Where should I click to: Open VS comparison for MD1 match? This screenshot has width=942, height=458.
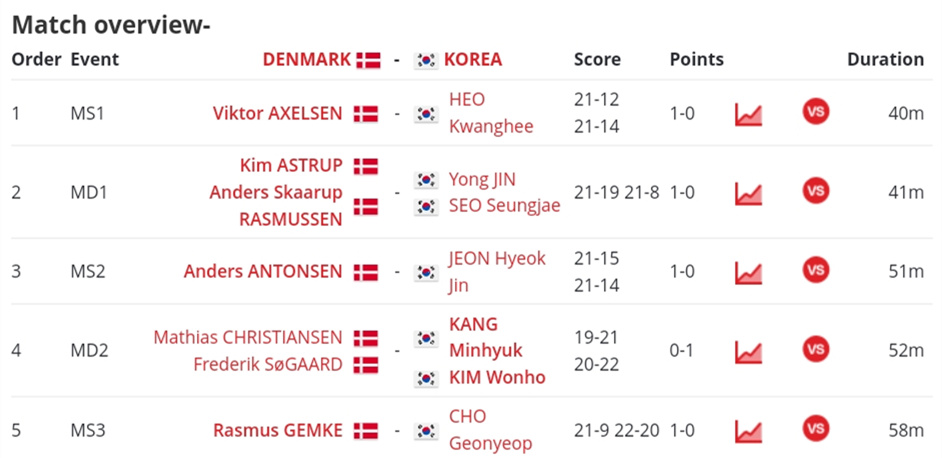click(x=815, y=191)
